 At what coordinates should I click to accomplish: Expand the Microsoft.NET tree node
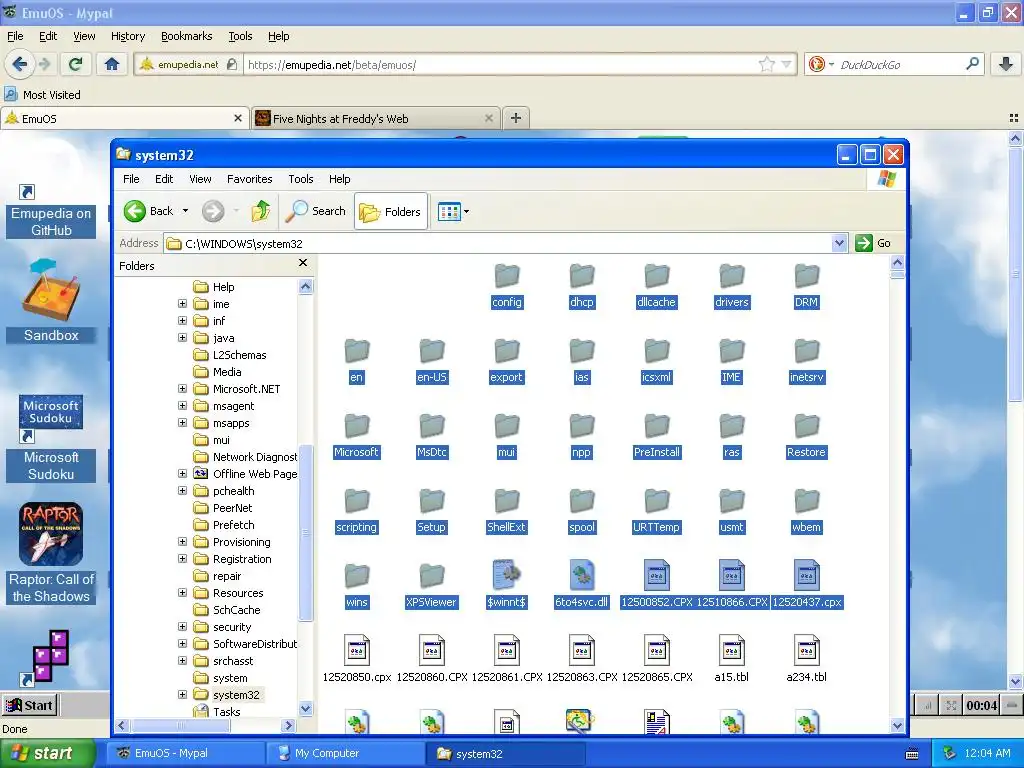coord(182,389)
